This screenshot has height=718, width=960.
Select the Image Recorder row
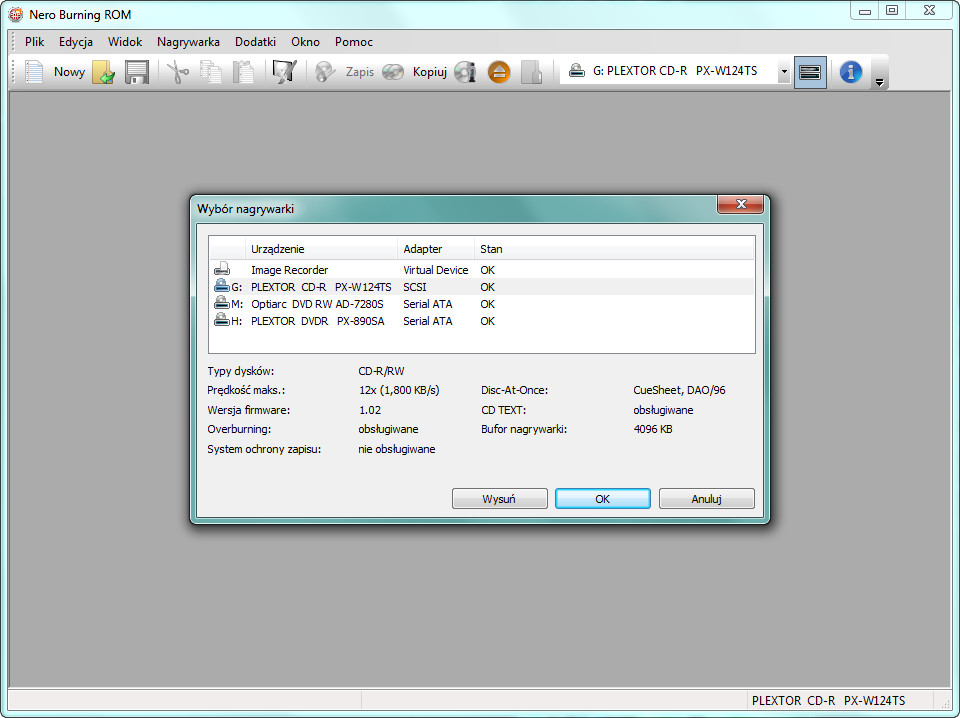click(481, 270)
